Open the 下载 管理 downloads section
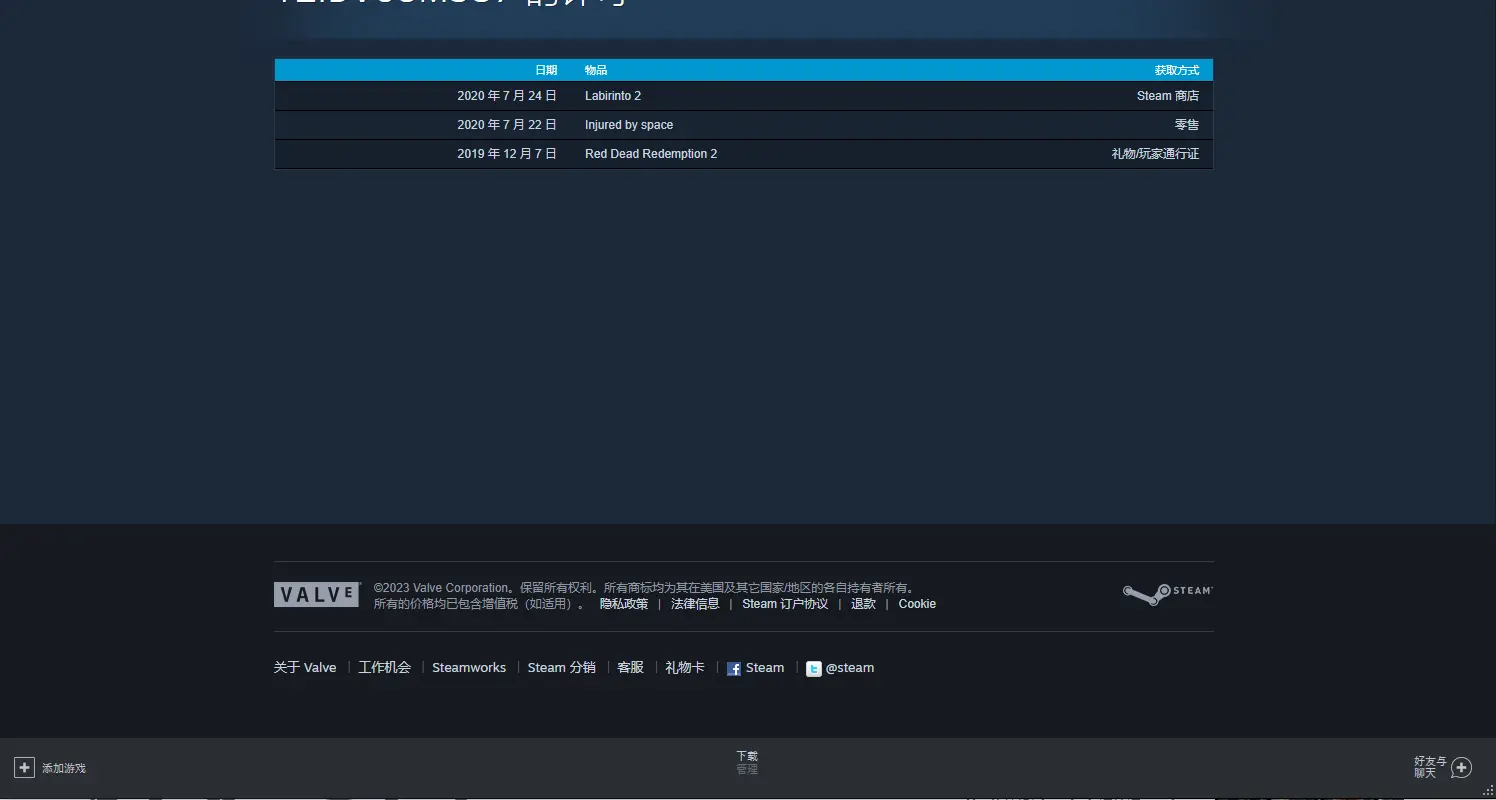 tap(747, 763)
